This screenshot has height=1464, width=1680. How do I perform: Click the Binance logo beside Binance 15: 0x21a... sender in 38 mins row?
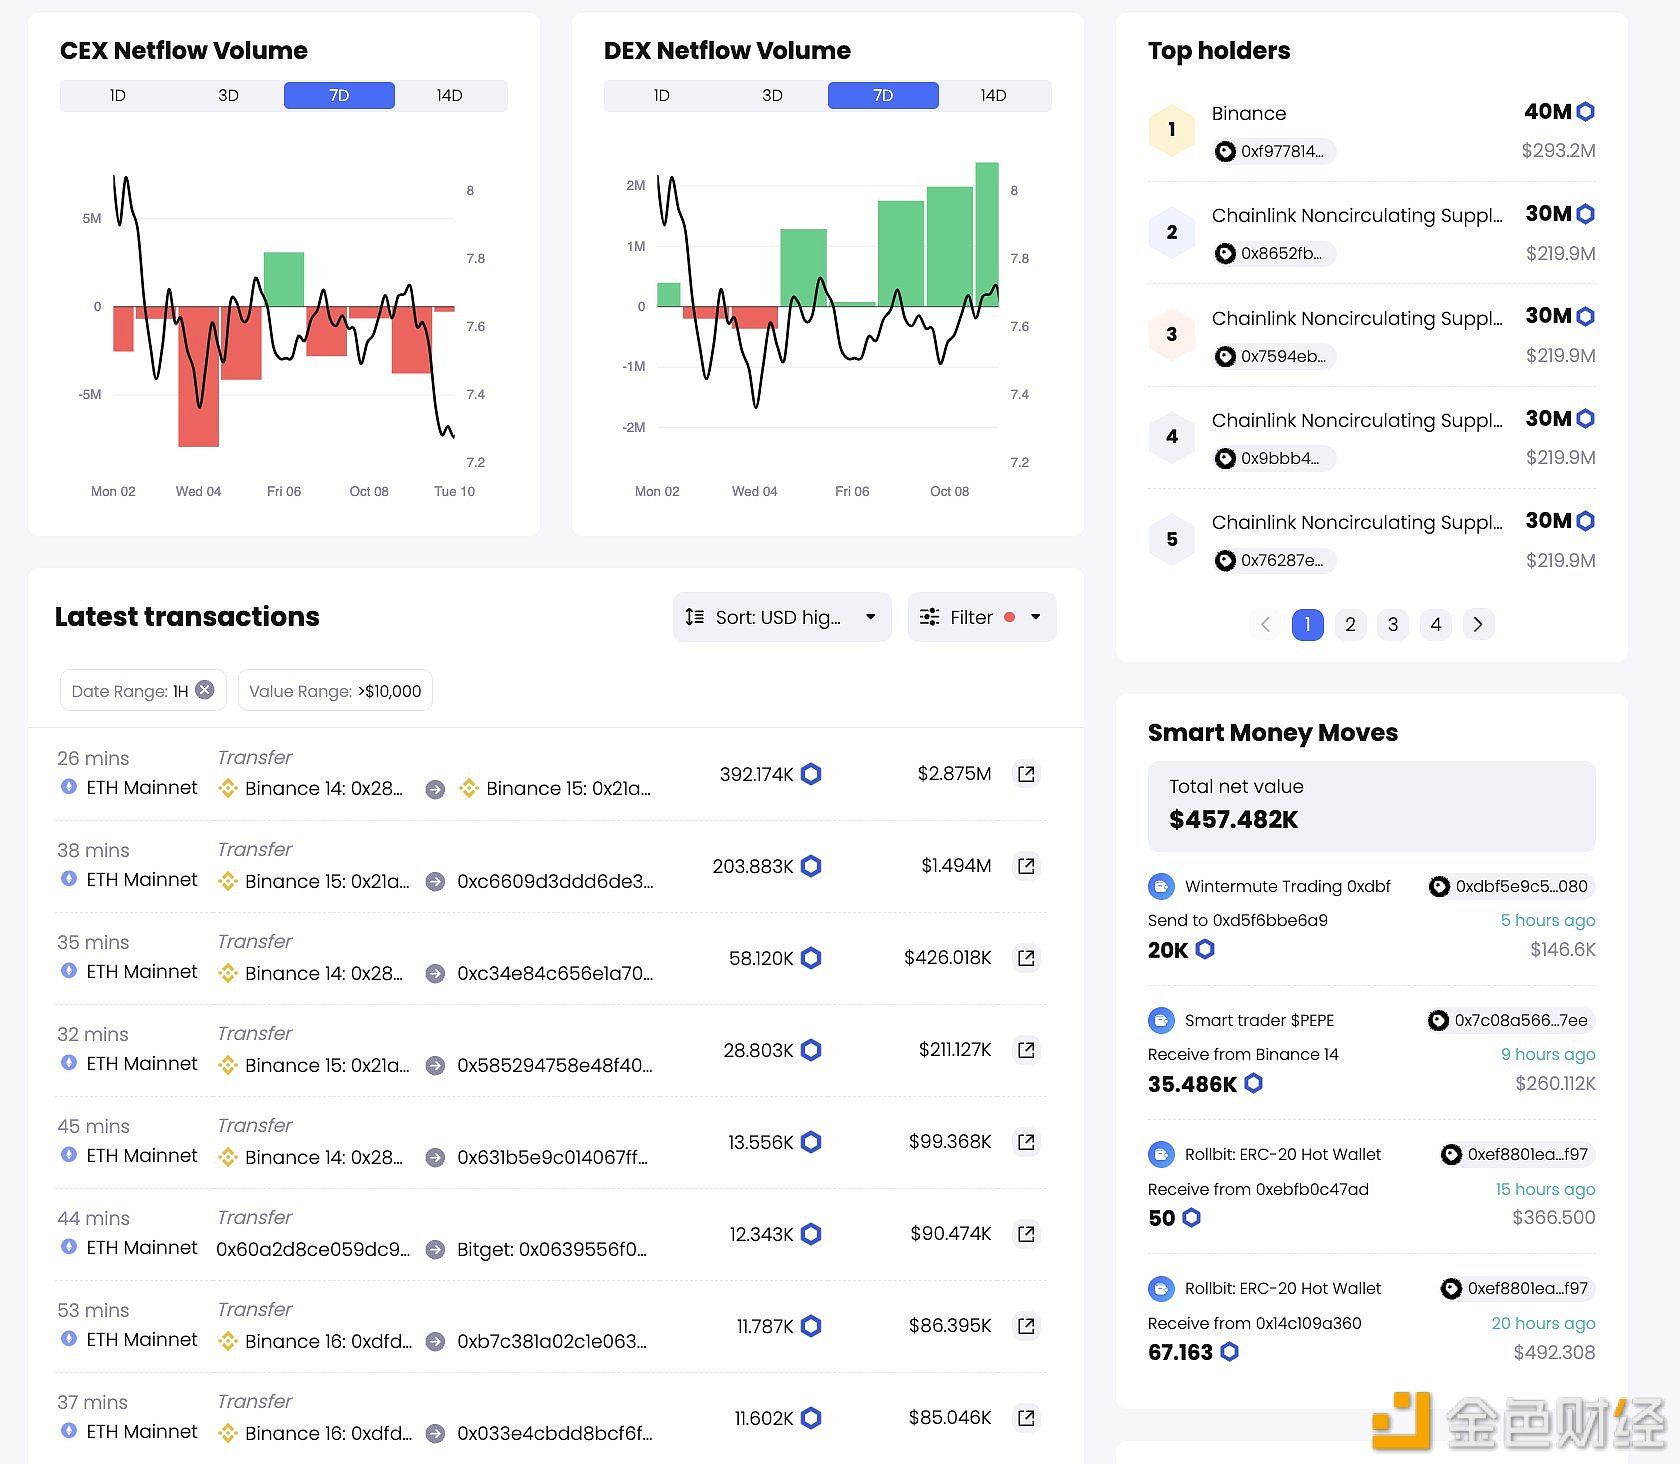228,881
